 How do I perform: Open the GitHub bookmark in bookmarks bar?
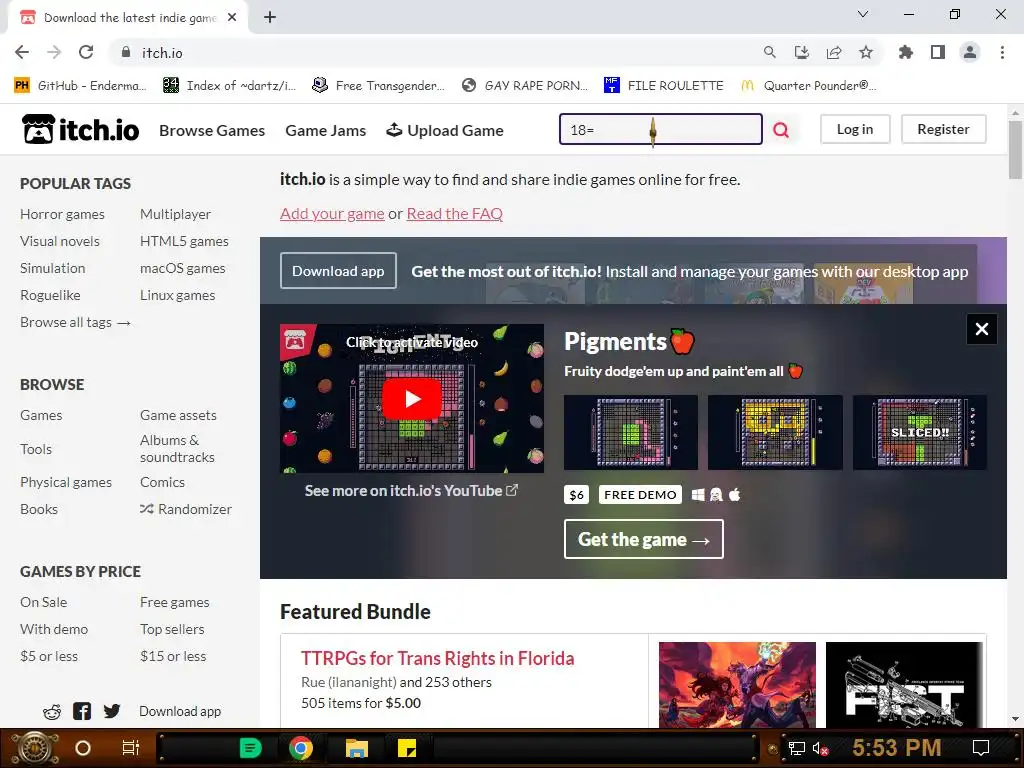(80, 85)
